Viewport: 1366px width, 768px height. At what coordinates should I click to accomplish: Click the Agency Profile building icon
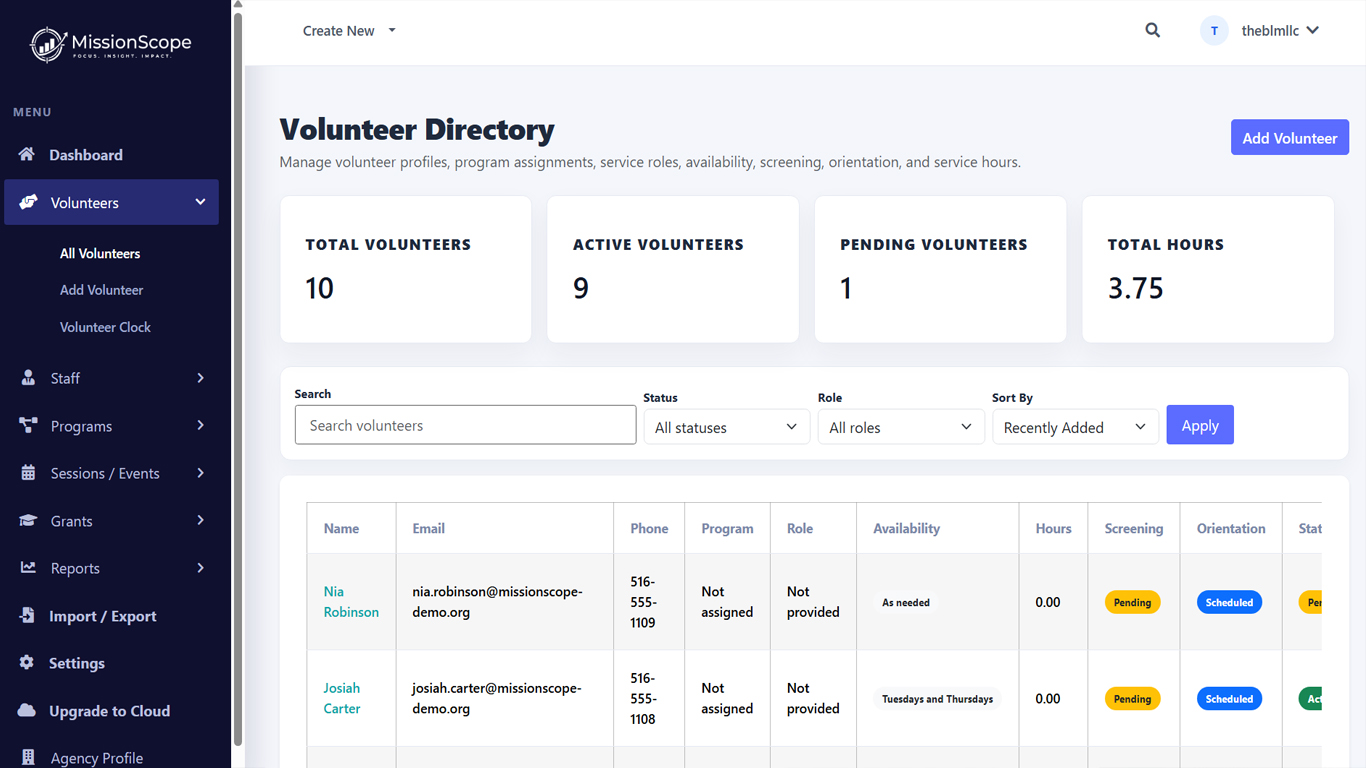(28, 757)
